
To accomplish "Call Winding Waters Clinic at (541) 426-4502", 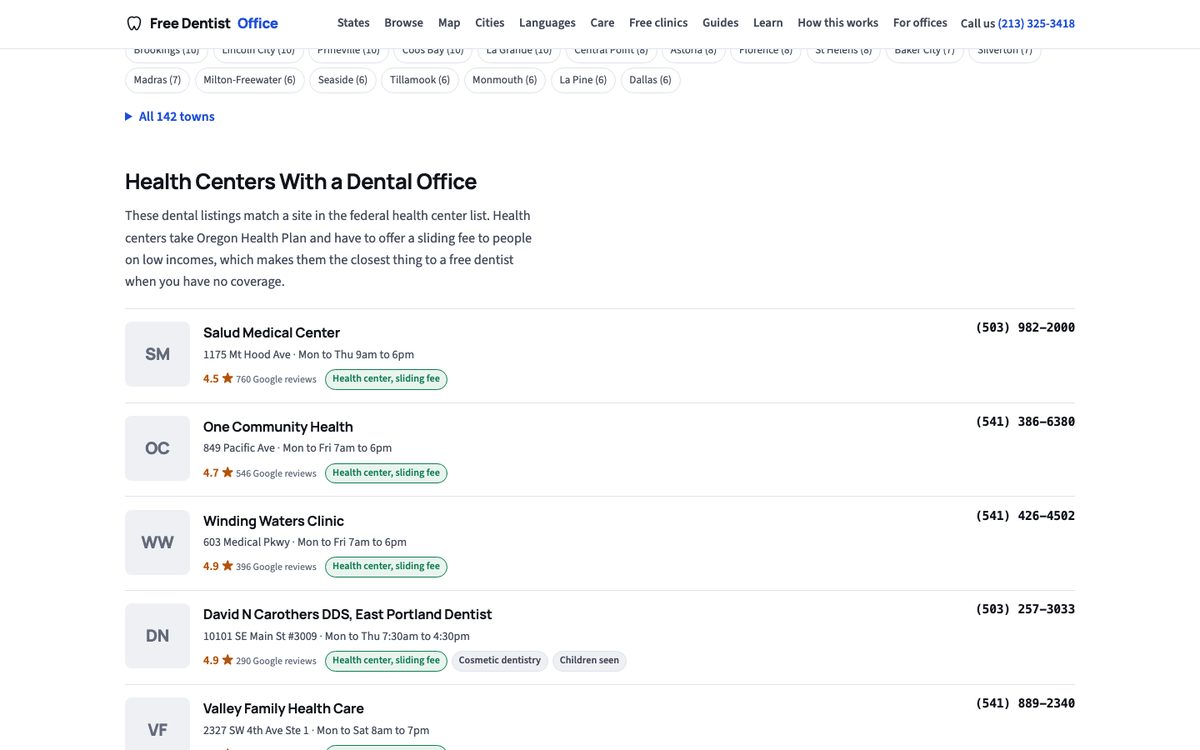I will click(1025, 516).
